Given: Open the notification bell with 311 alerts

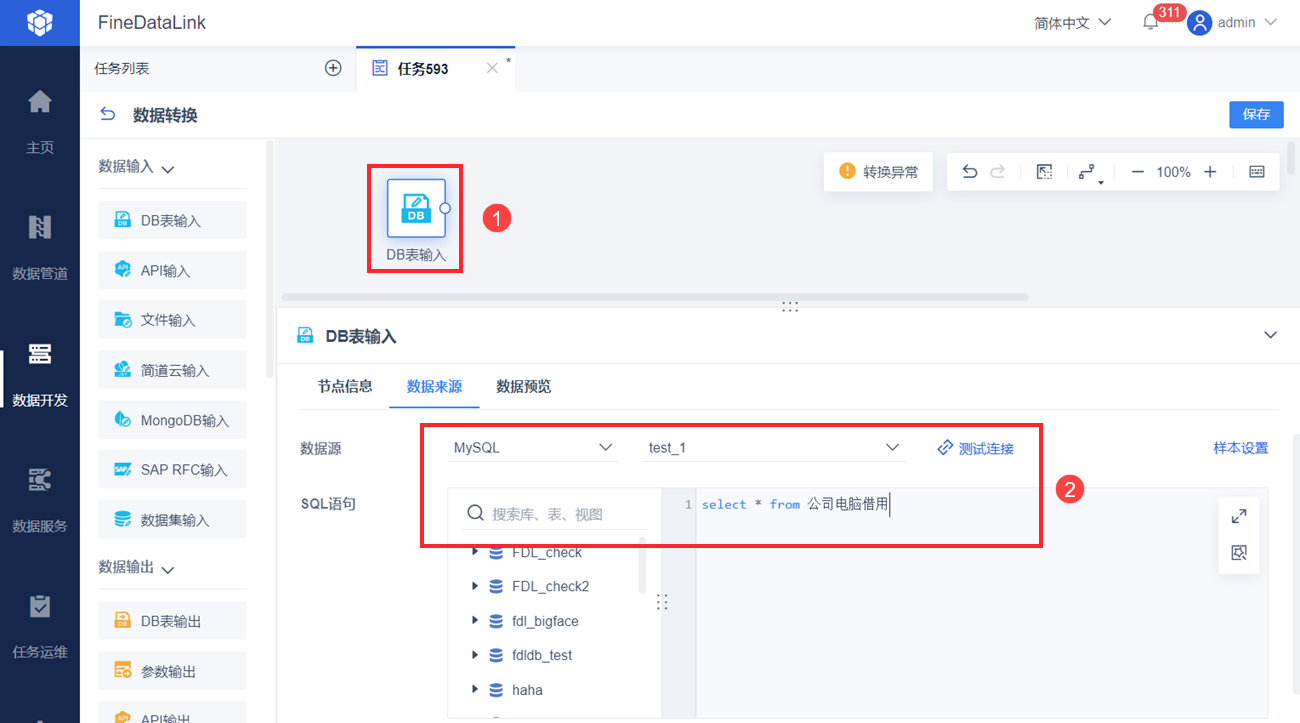Looking at the screenshot, I should 1151,22.
